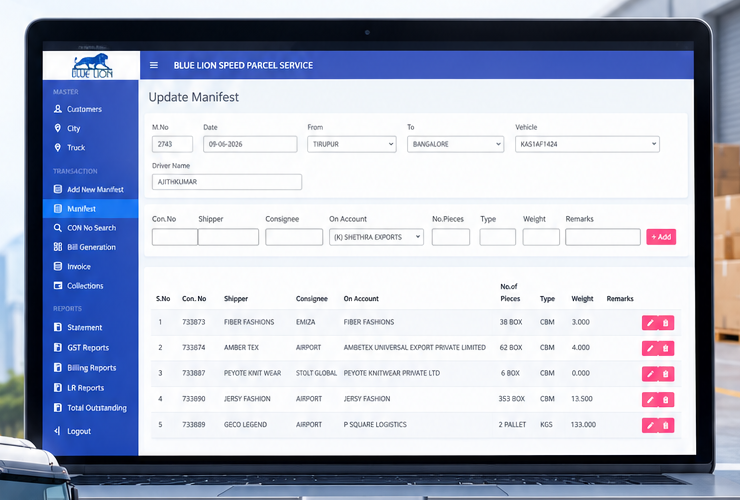Select the Manifest menu item

(x=90, y=209)
